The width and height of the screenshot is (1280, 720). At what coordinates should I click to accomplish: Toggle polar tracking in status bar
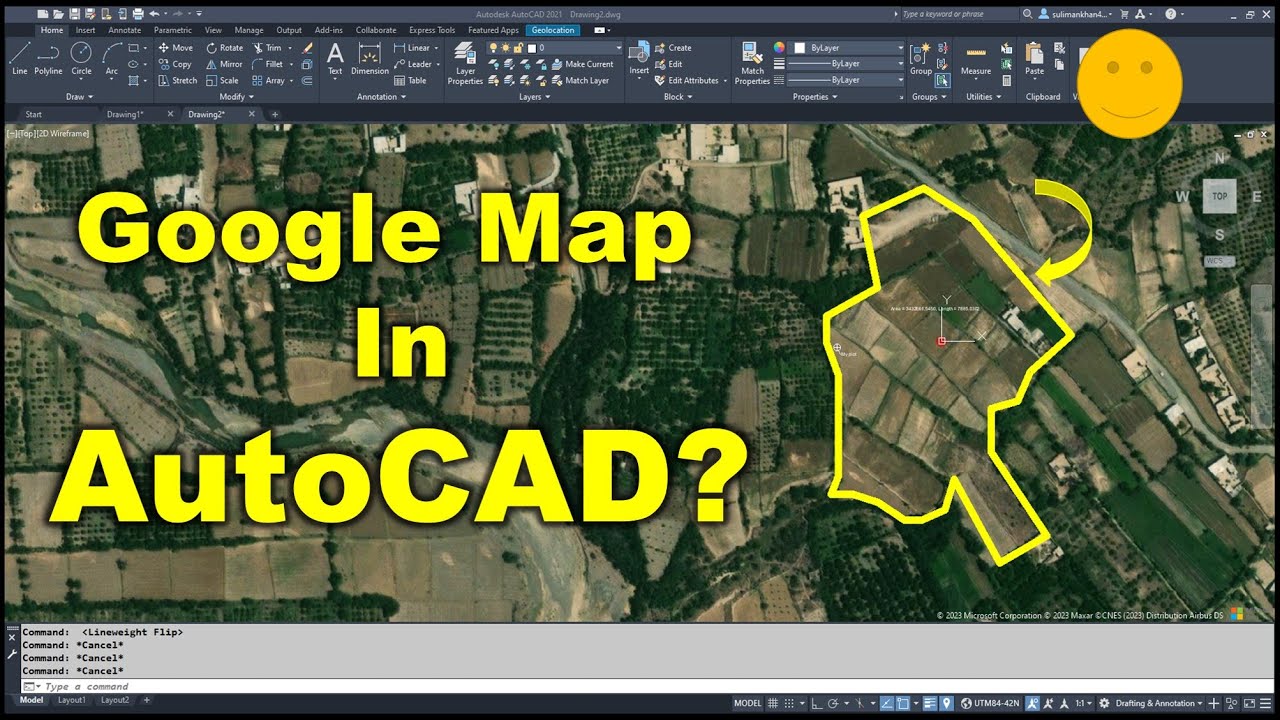(x=832, y=703)
